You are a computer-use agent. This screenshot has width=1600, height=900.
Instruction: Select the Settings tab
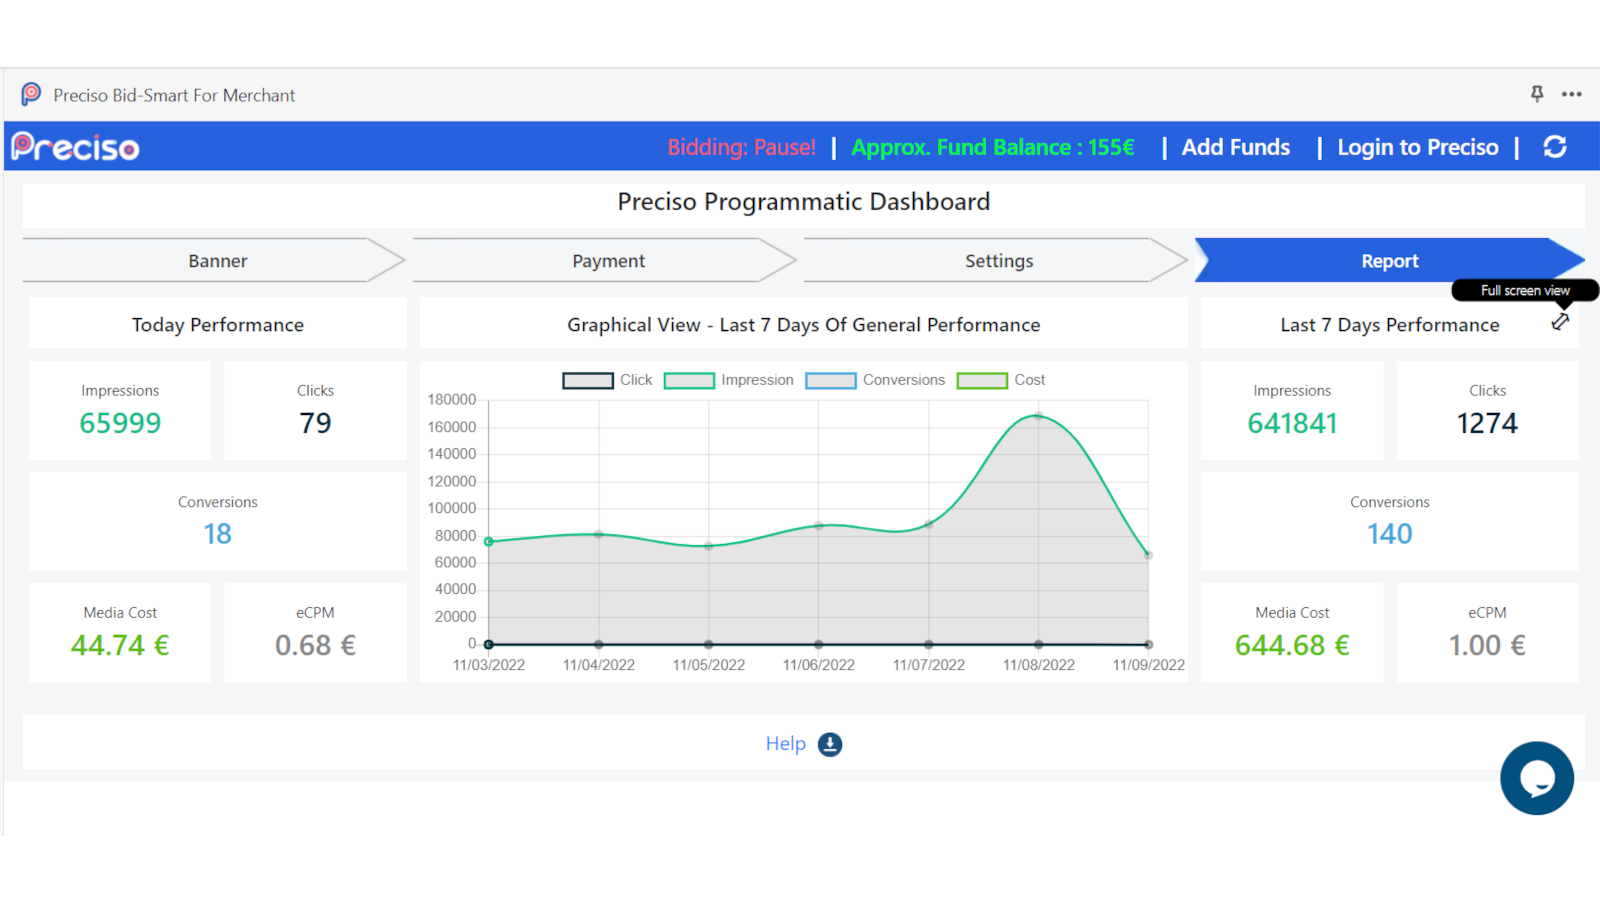pos(998,260)
